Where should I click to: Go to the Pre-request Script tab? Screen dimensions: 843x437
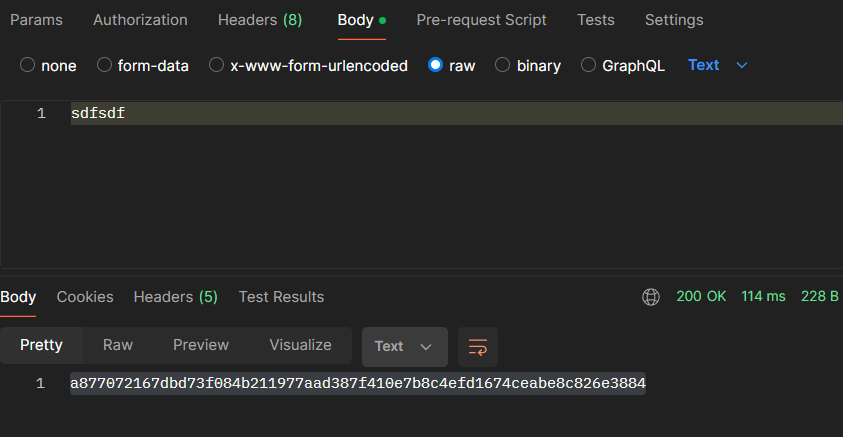point(481,20)
